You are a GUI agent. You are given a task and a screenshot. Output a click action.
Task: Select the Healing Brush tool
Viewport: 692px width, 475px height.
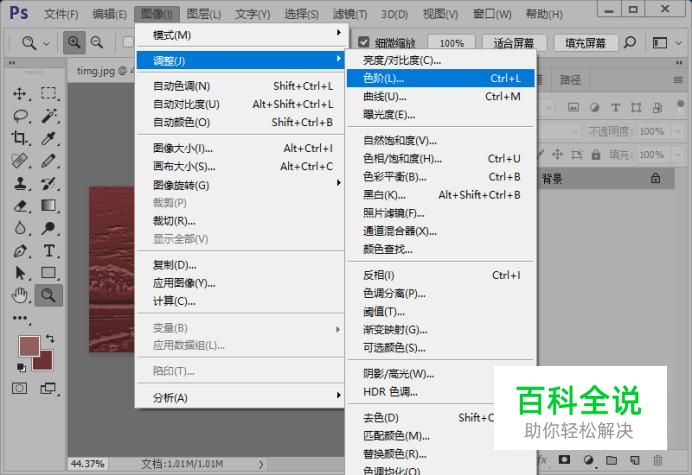pyautogui.click(x=20, y=161)
